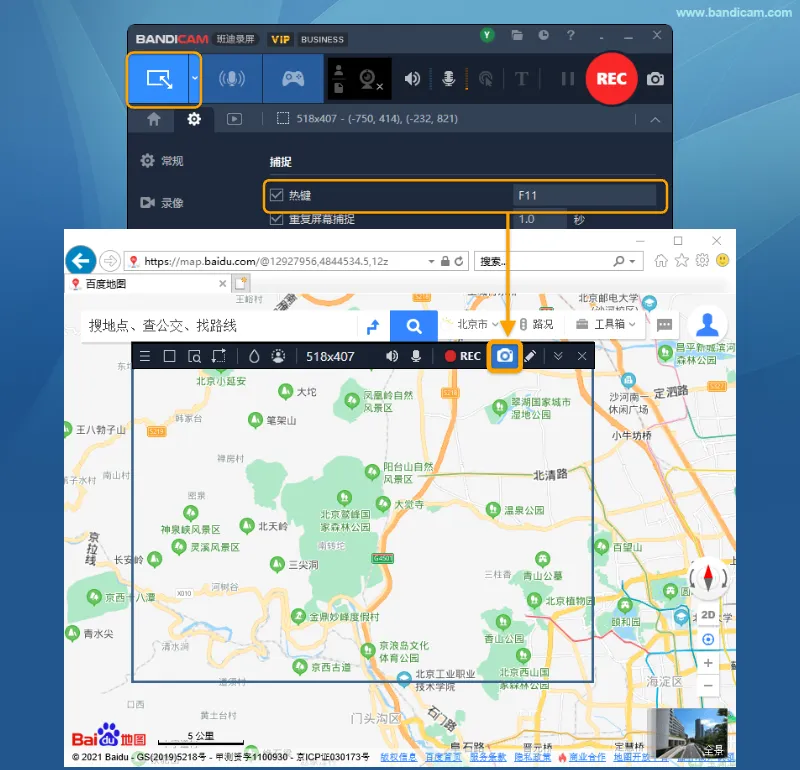Screen dimensions: 800x770
Task: Go back in the browser
Action: pos(81,261)
